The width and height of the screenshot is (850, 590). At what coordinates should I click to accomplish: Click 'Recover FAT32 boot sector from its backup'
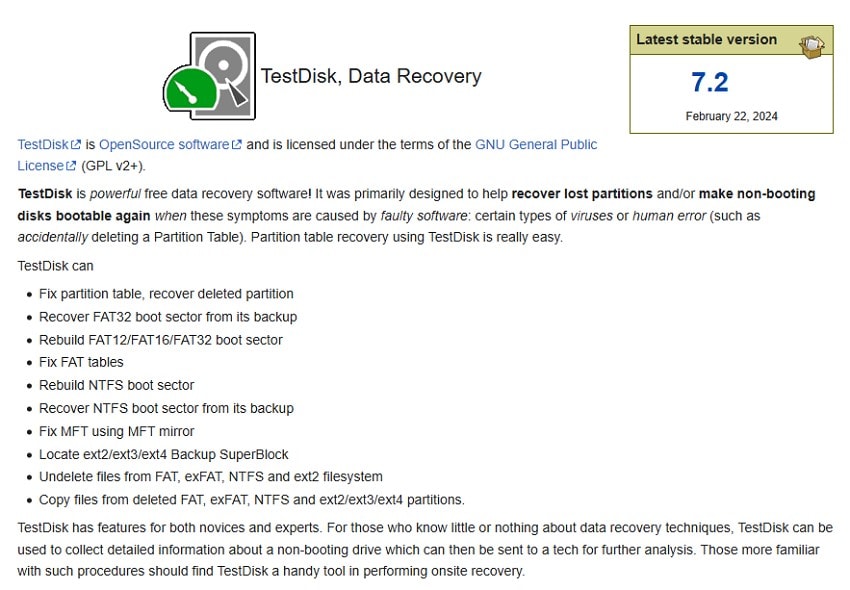coord(168,317)
